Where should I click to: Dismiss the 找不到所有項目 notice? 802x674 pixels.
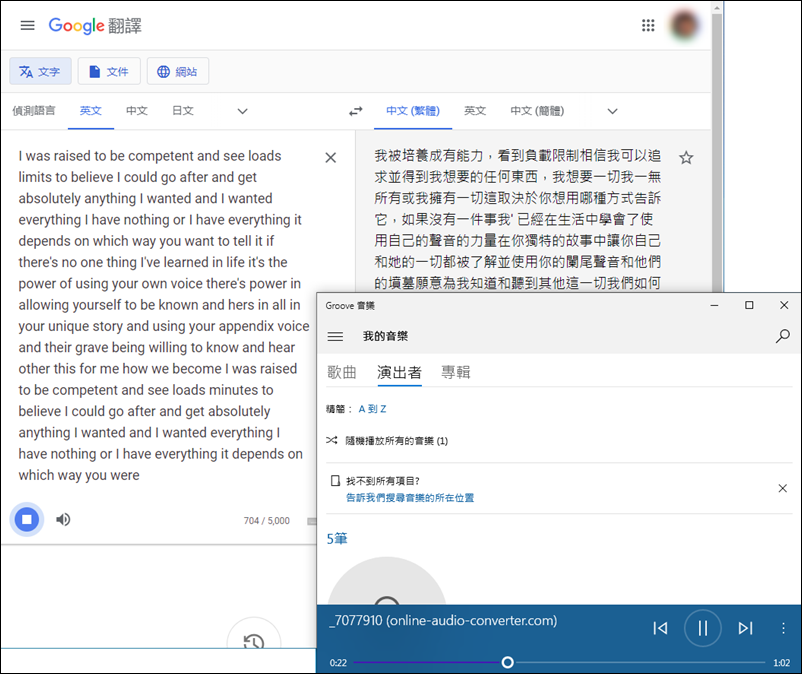tap(783, 488)
